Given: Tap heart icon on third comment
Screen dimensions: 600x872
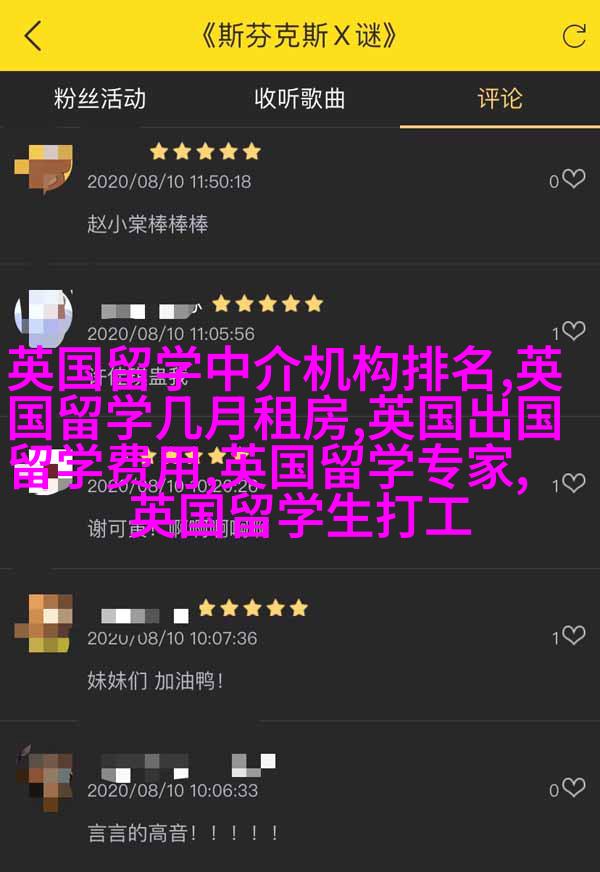Looking at the screenshot, I should [x=573, y=483].
